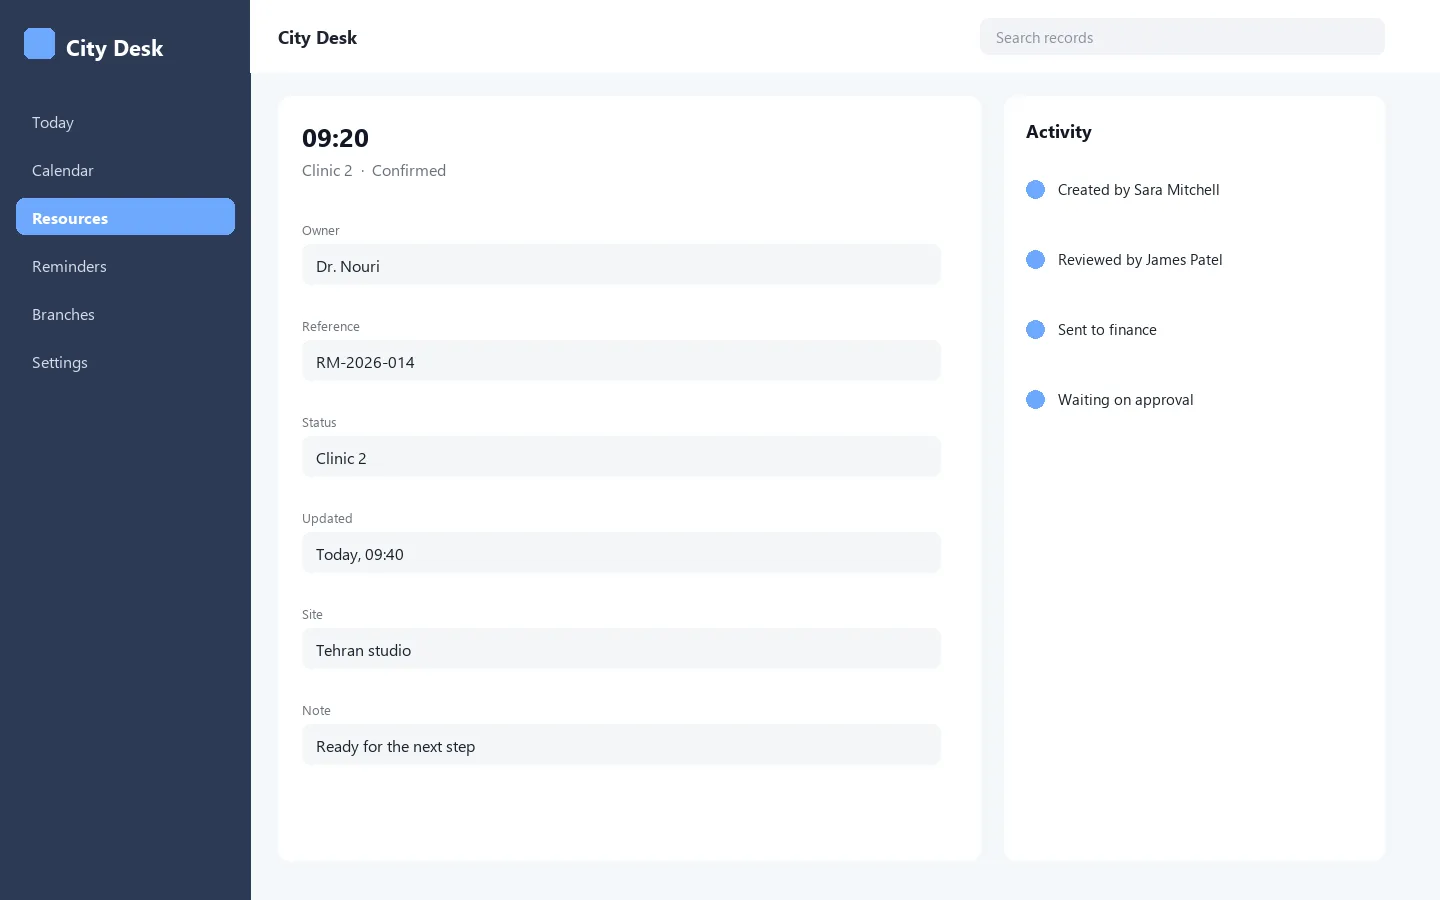Image resolution: width=1440 pixels, height=900 pixels.
Task: Open Settings in the sidebar
Action: [x=125, y=362]
